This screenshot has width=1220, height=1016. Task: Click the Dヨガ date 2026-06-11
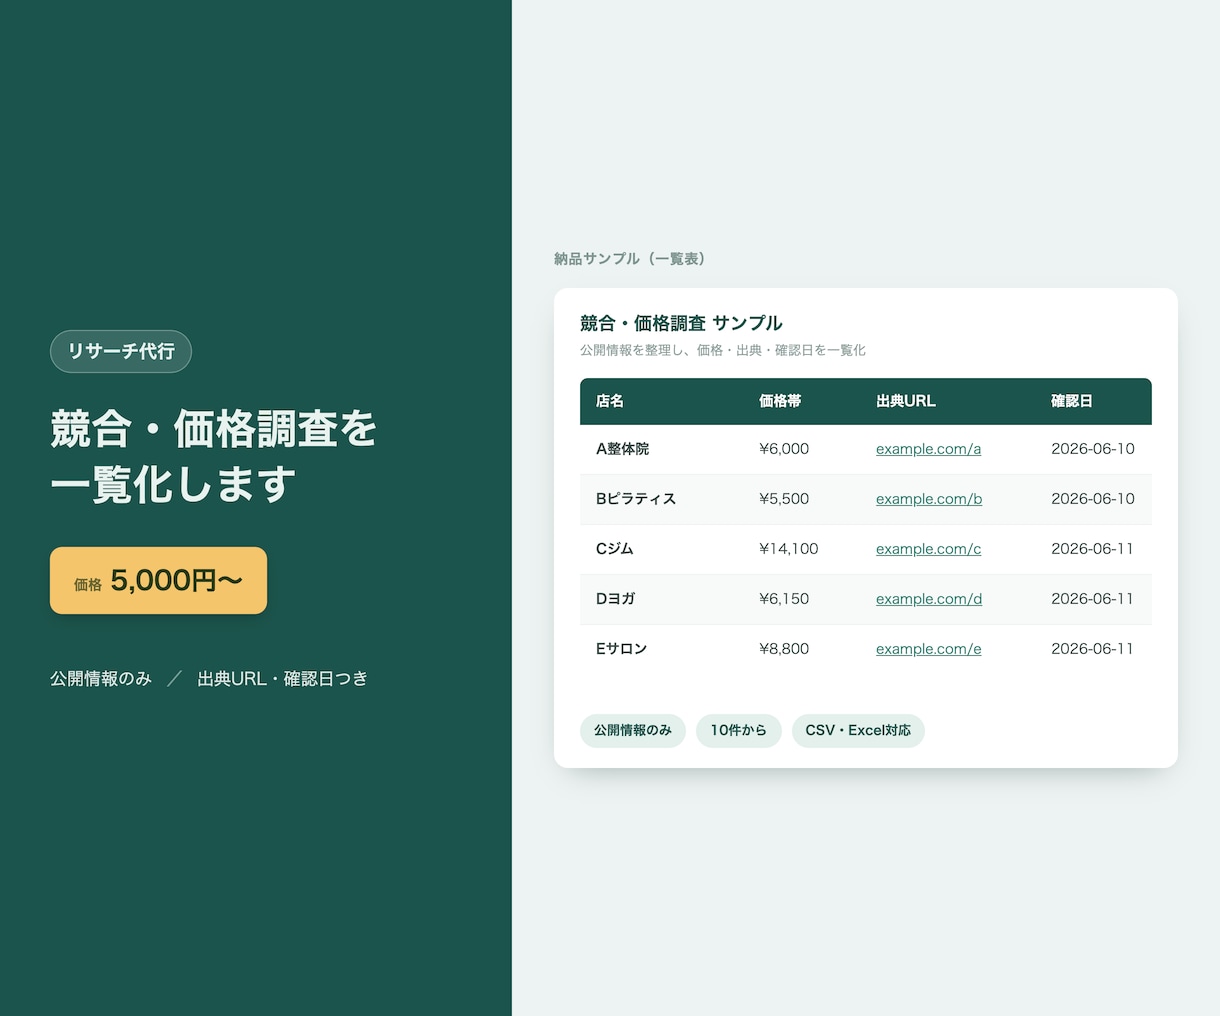coord(1093,599)
